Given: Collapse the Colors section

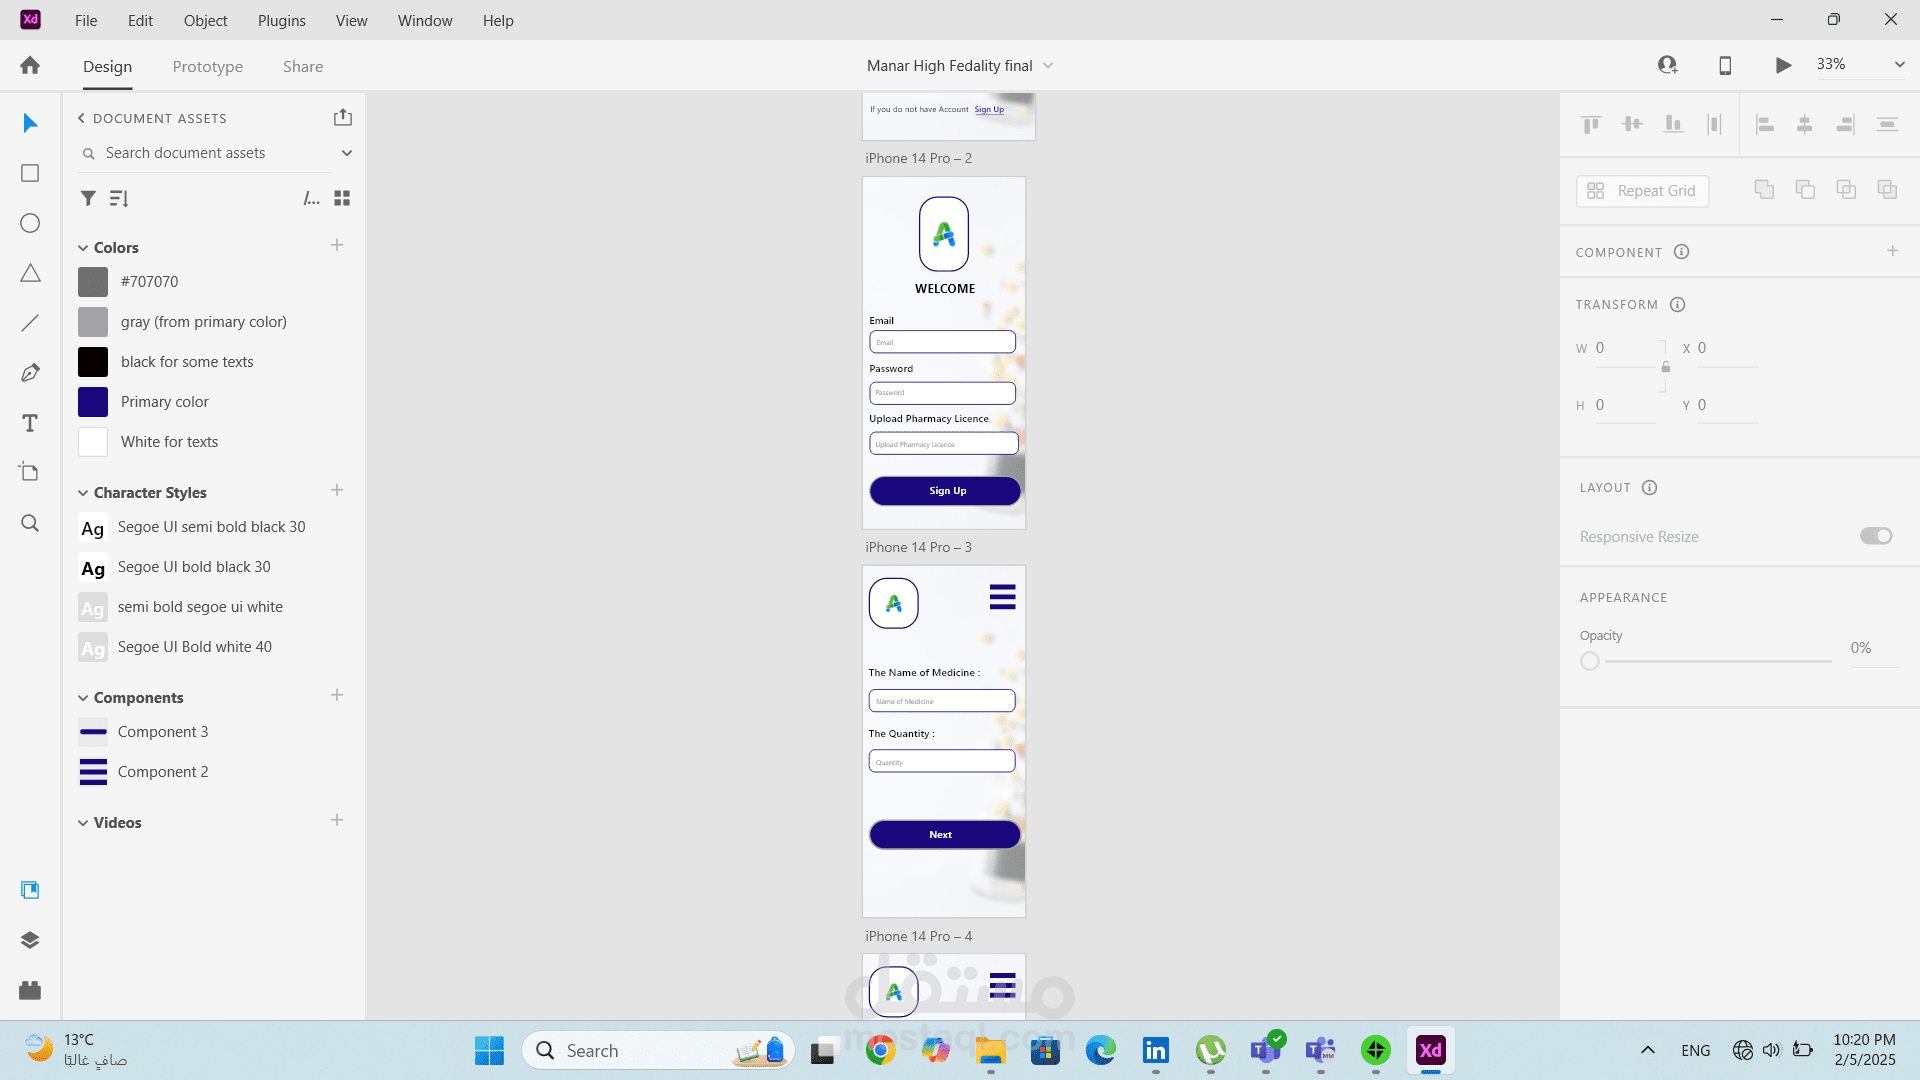Looking at the screenshot, I should (83, 248).
